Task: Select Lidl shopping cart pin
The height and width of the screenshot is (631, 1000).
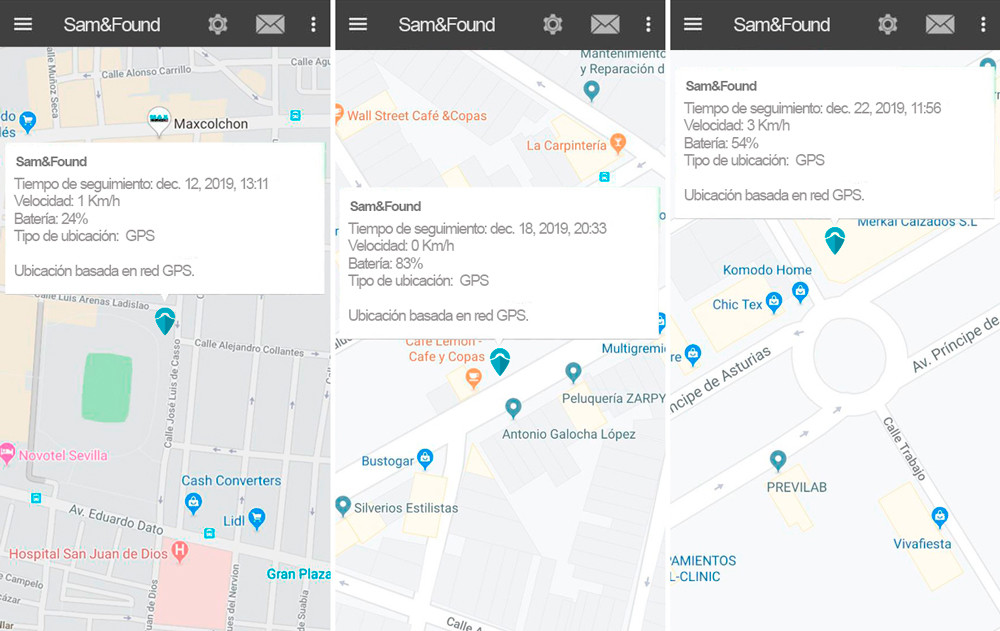Action: [256, 518]
